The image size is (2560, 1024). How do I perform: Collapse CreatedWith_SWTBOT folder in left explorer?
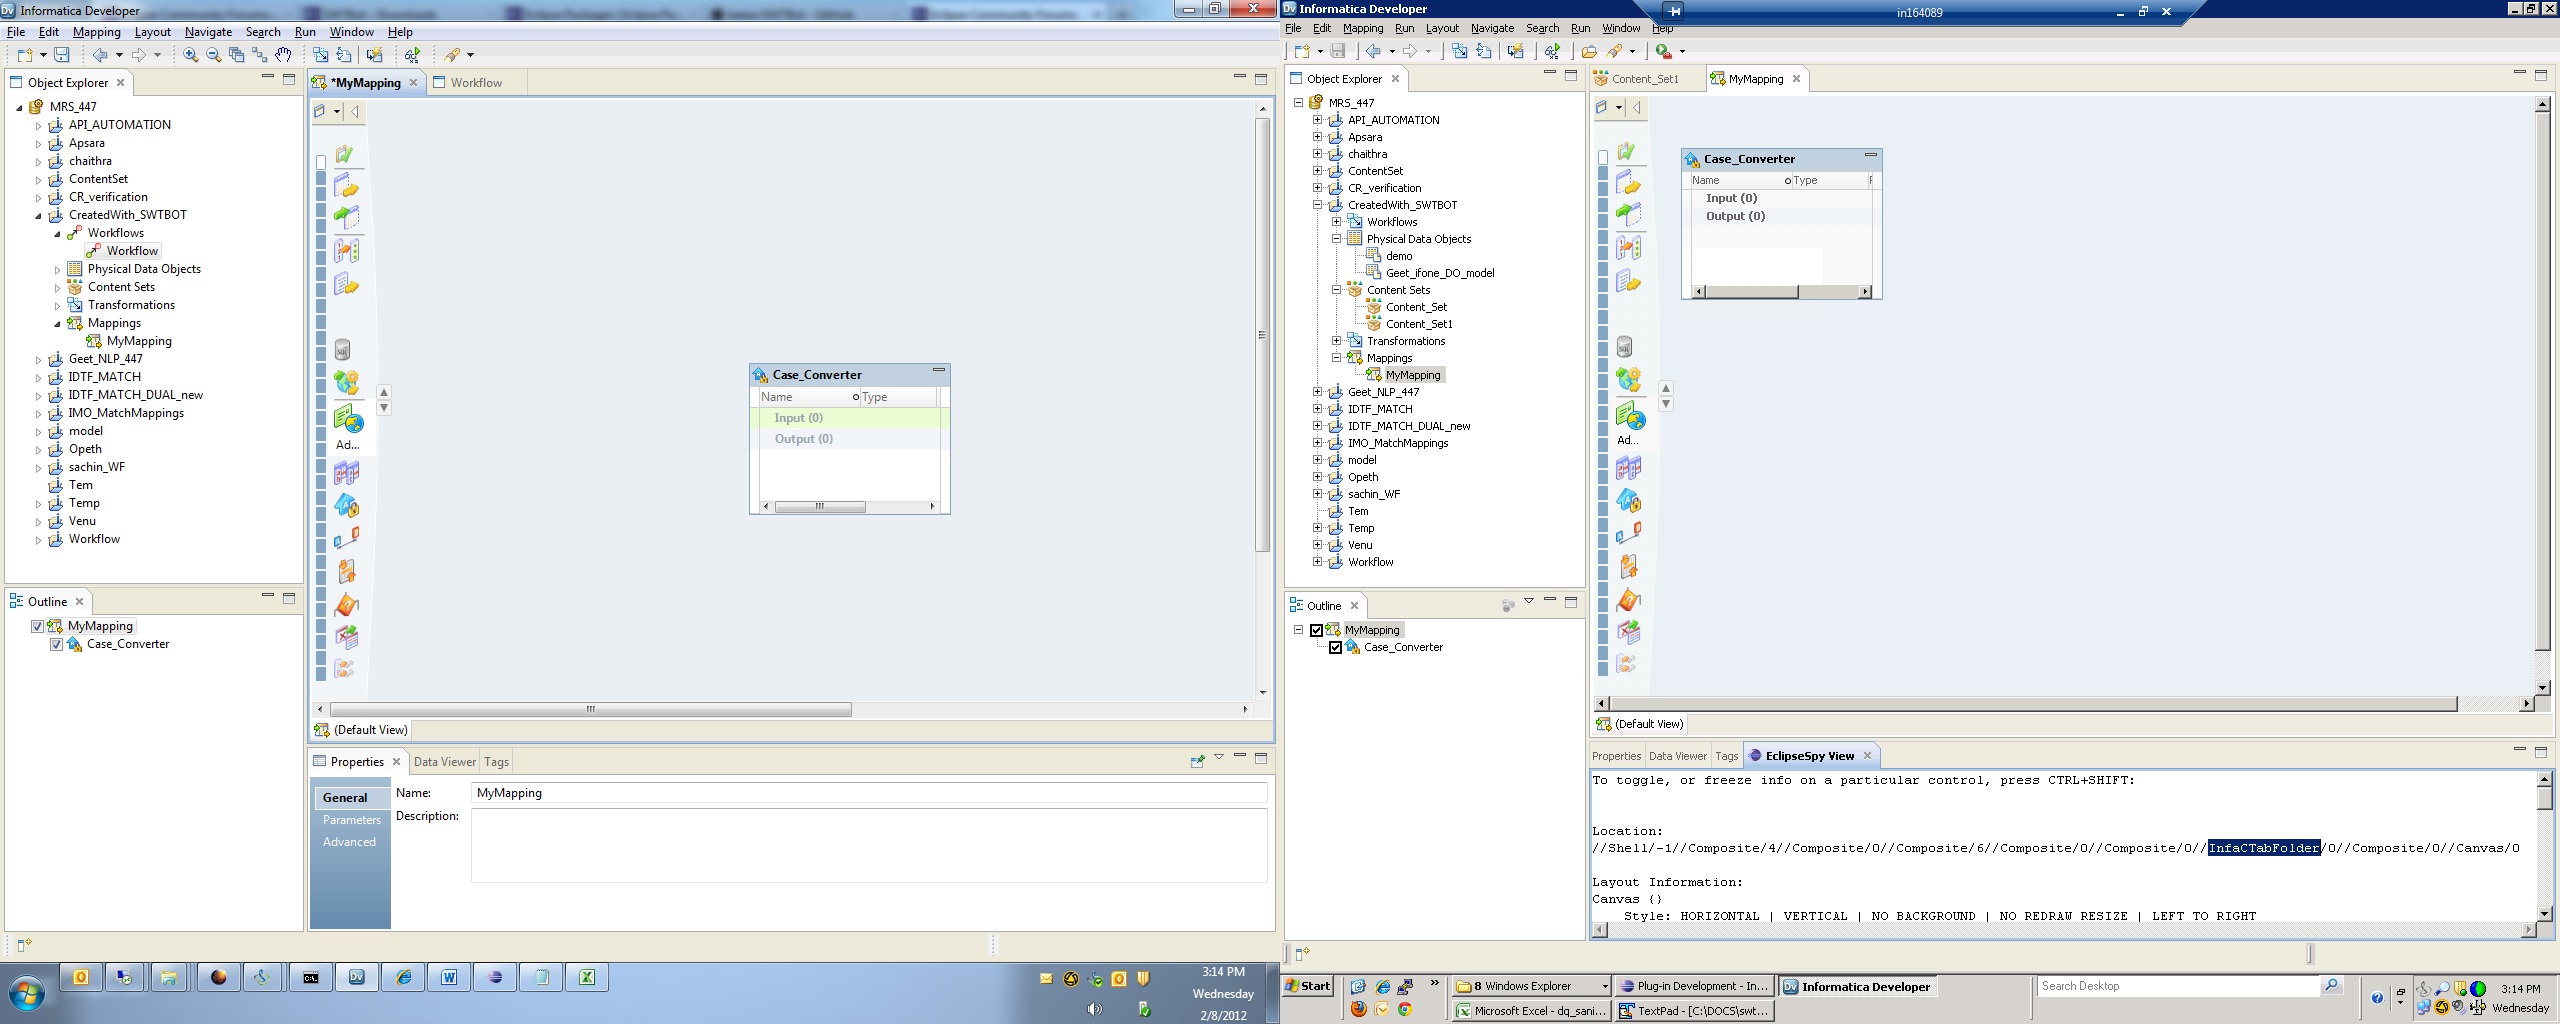[x=39, y=215]
